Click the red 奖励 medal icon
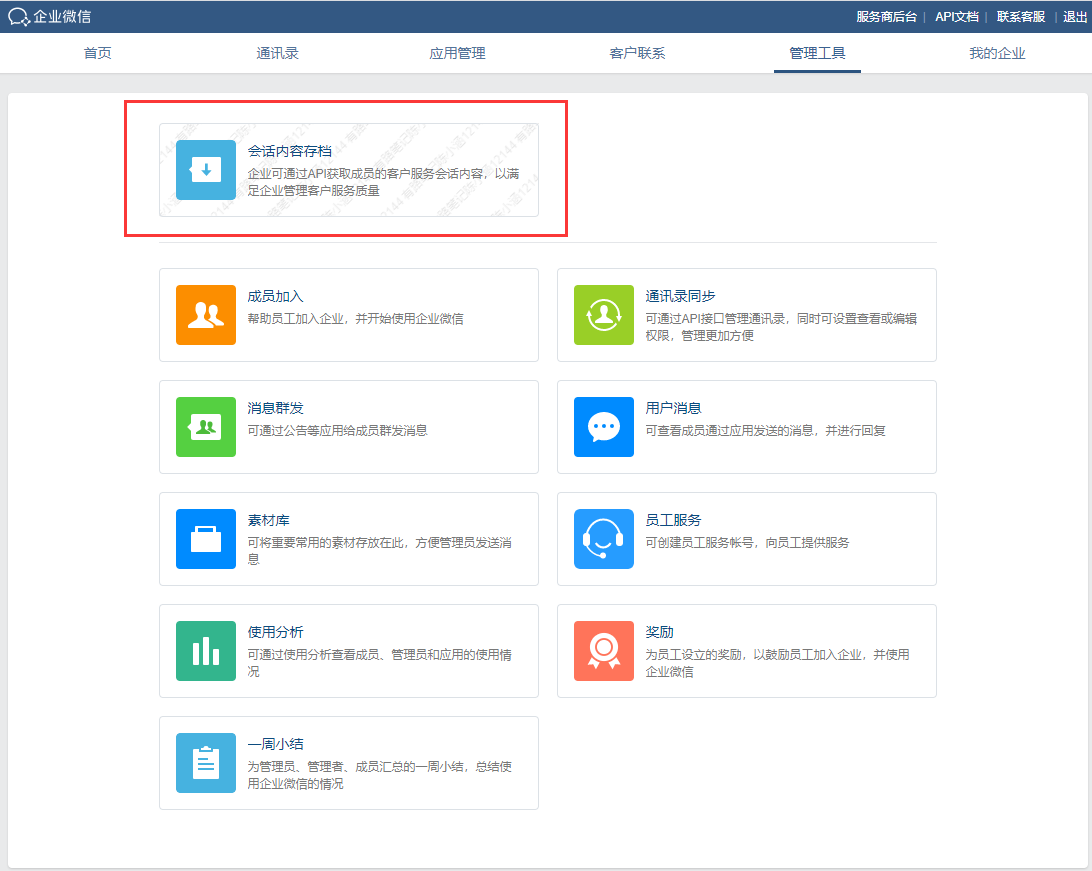 604,651
